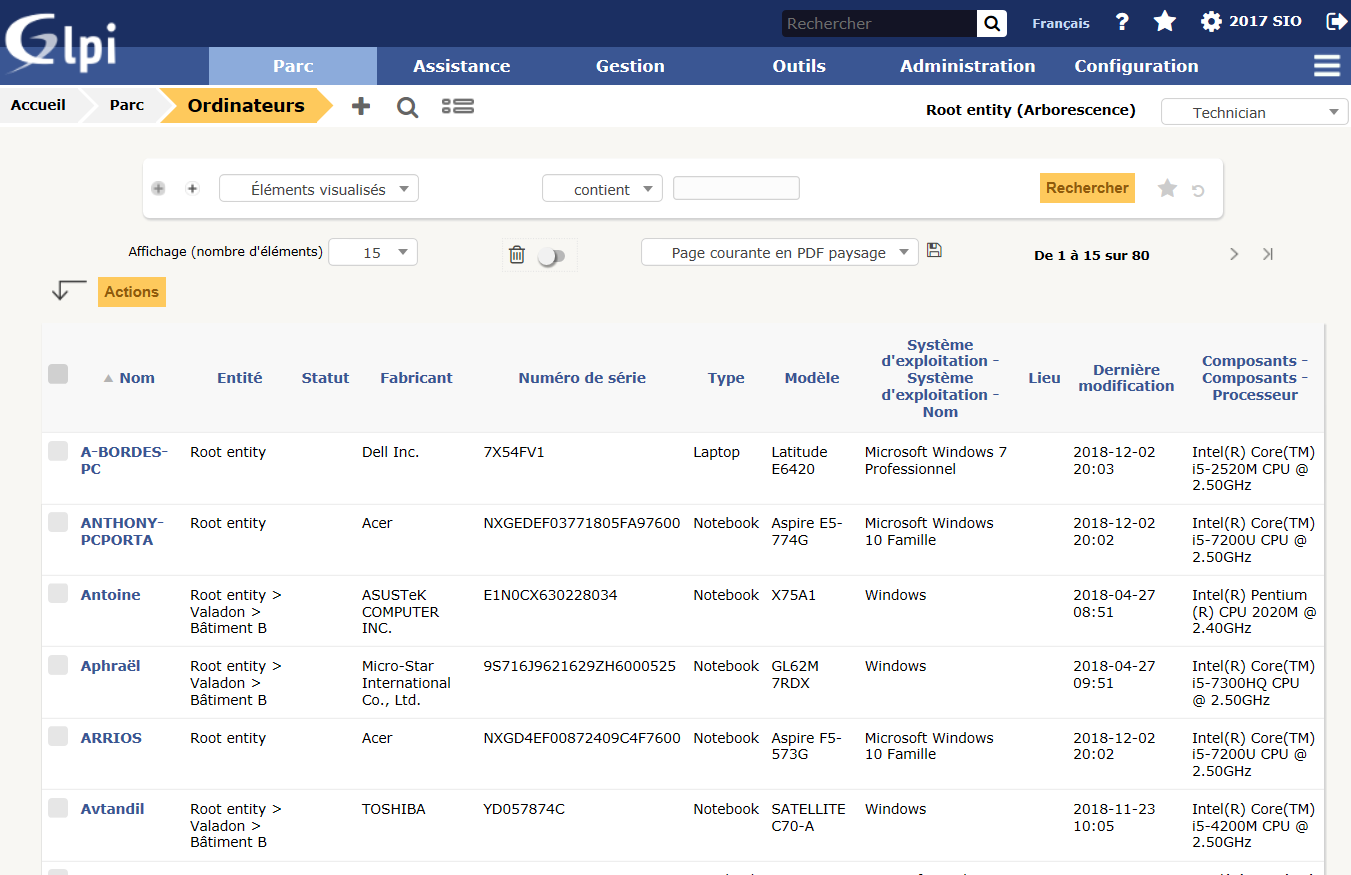The width and height of the screenshot is (1351, 875).
Task: Open the number of items dropdown showing 15
Action: tap(373, 253)
